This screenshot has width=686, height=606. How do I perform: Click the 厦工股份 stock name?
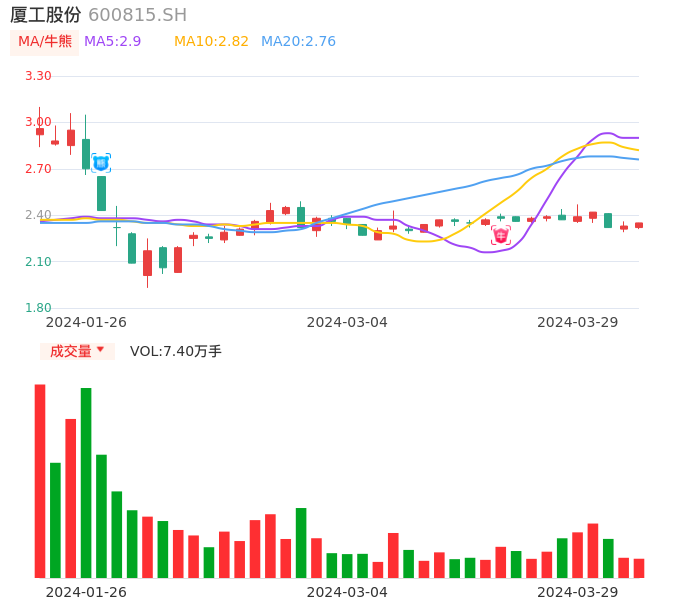pyautogui.click(x=45, y=15)
